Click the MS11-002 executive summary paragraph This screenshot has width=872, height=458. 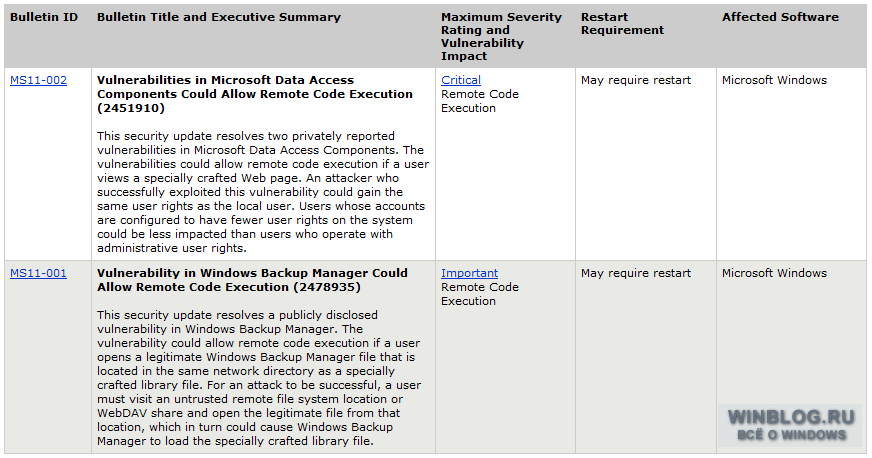[x=263, y=192]
